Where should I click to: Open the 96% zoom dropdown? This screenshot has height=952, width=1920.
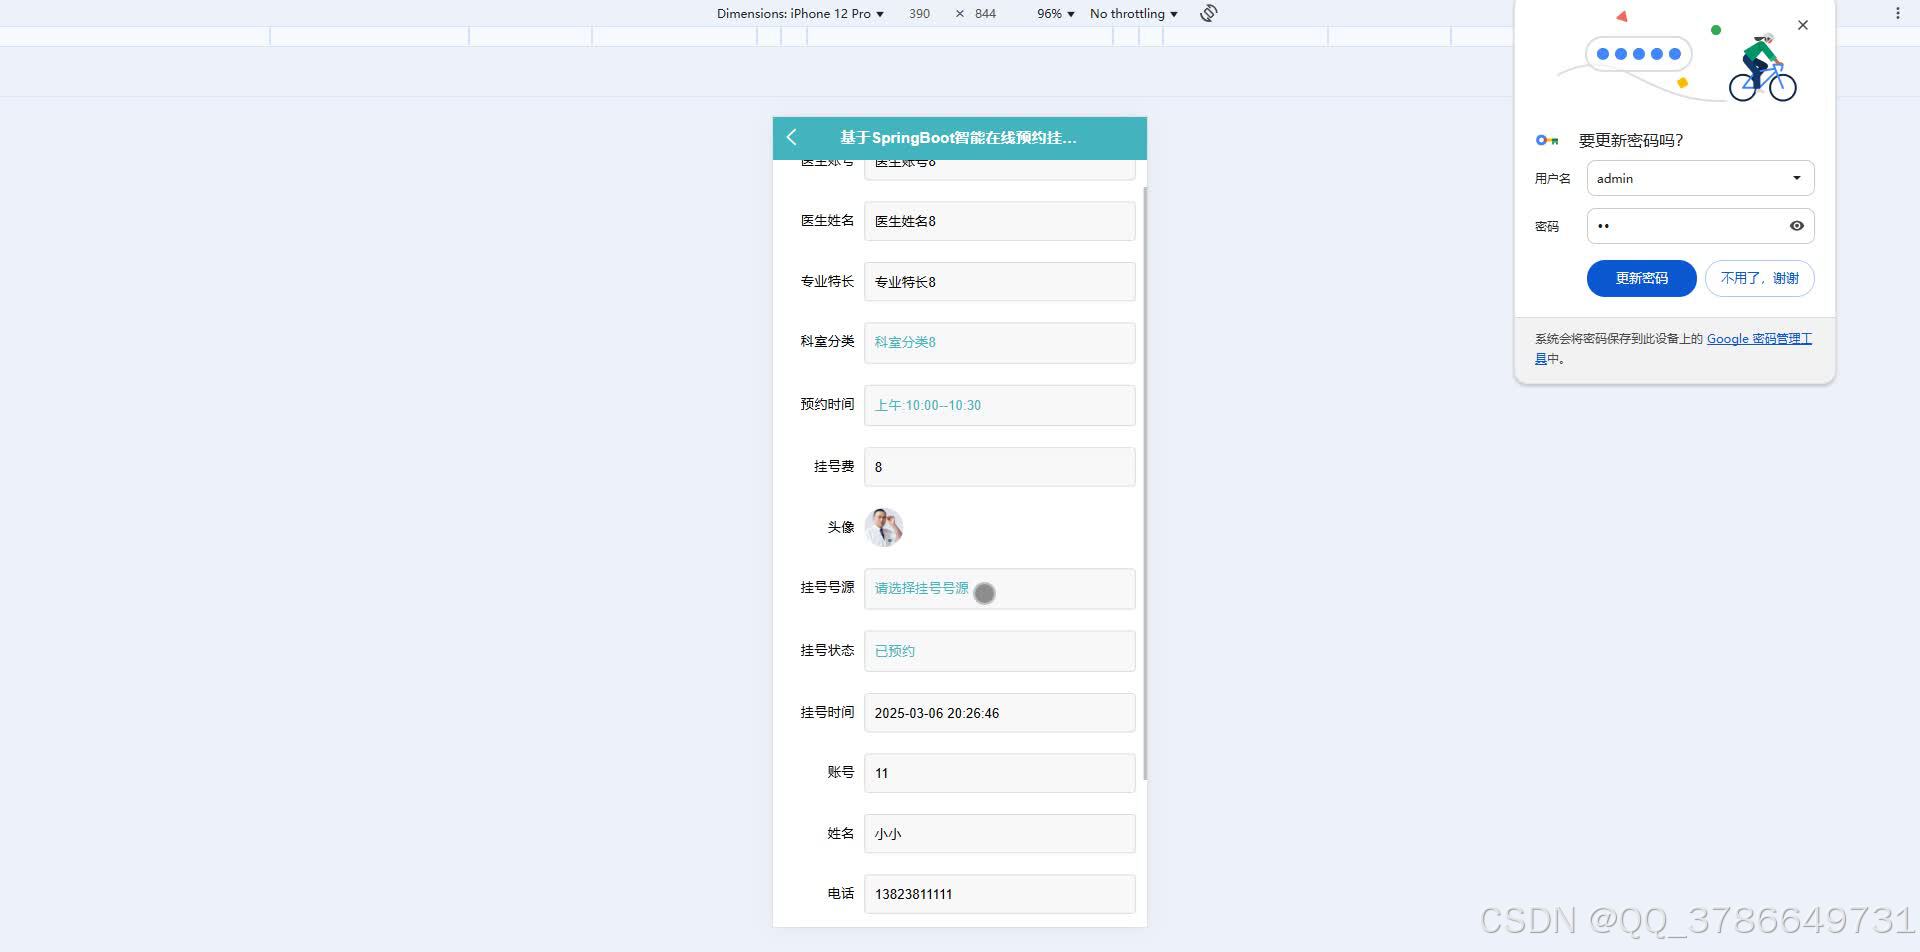click(x=1055, y=13)
